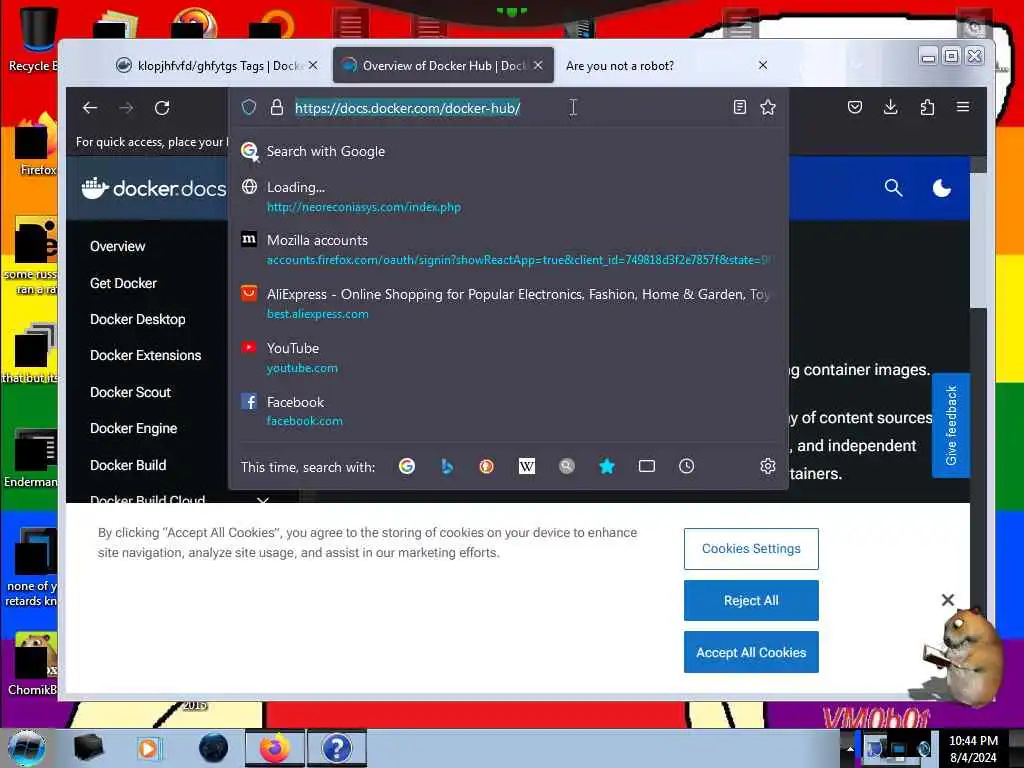Click the tracking protection shield icon
Image resolution: width=1024 pixels, height=768 pixels.
249,107
